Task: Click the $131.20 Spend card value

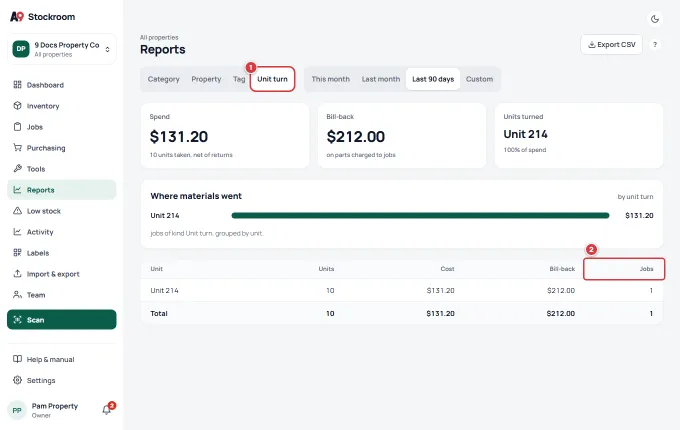Action: click(x=179, y=137)
